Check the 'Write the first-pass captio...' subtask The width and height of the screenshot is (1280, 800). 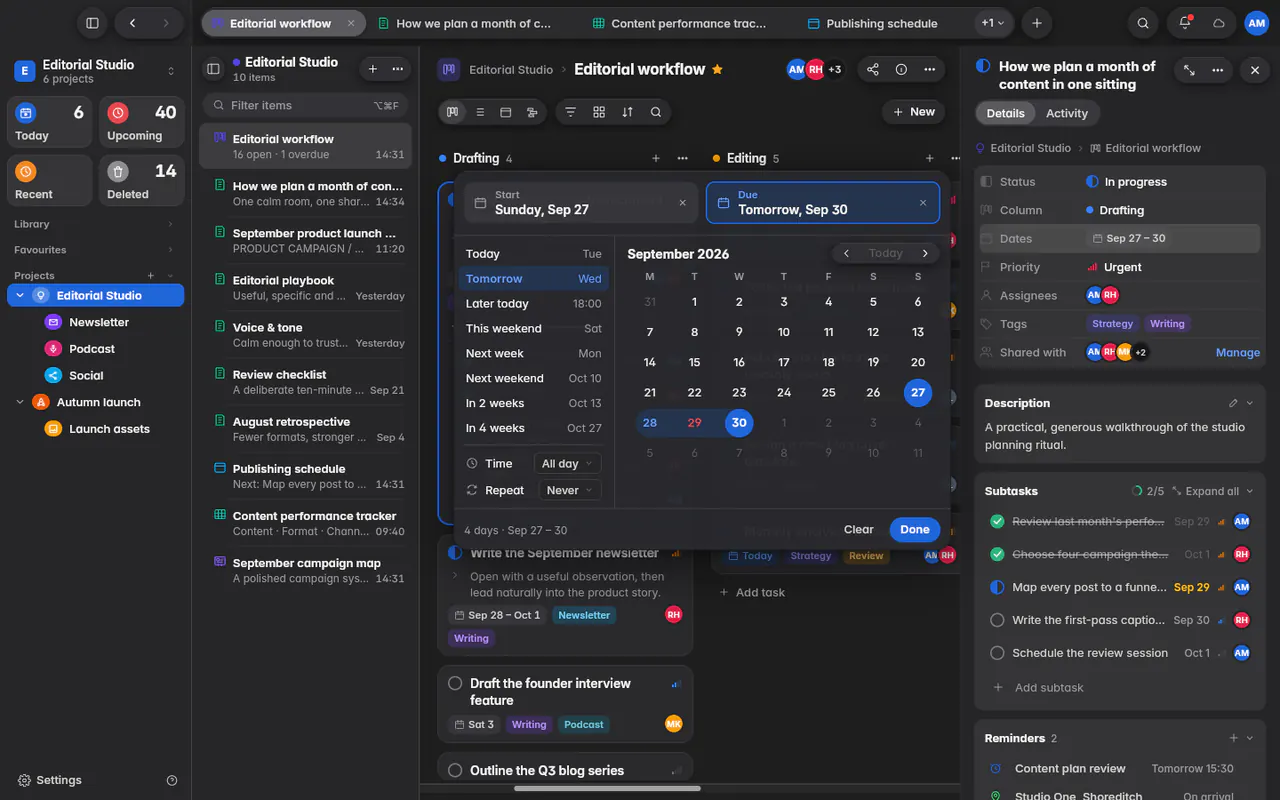point(997,620)
